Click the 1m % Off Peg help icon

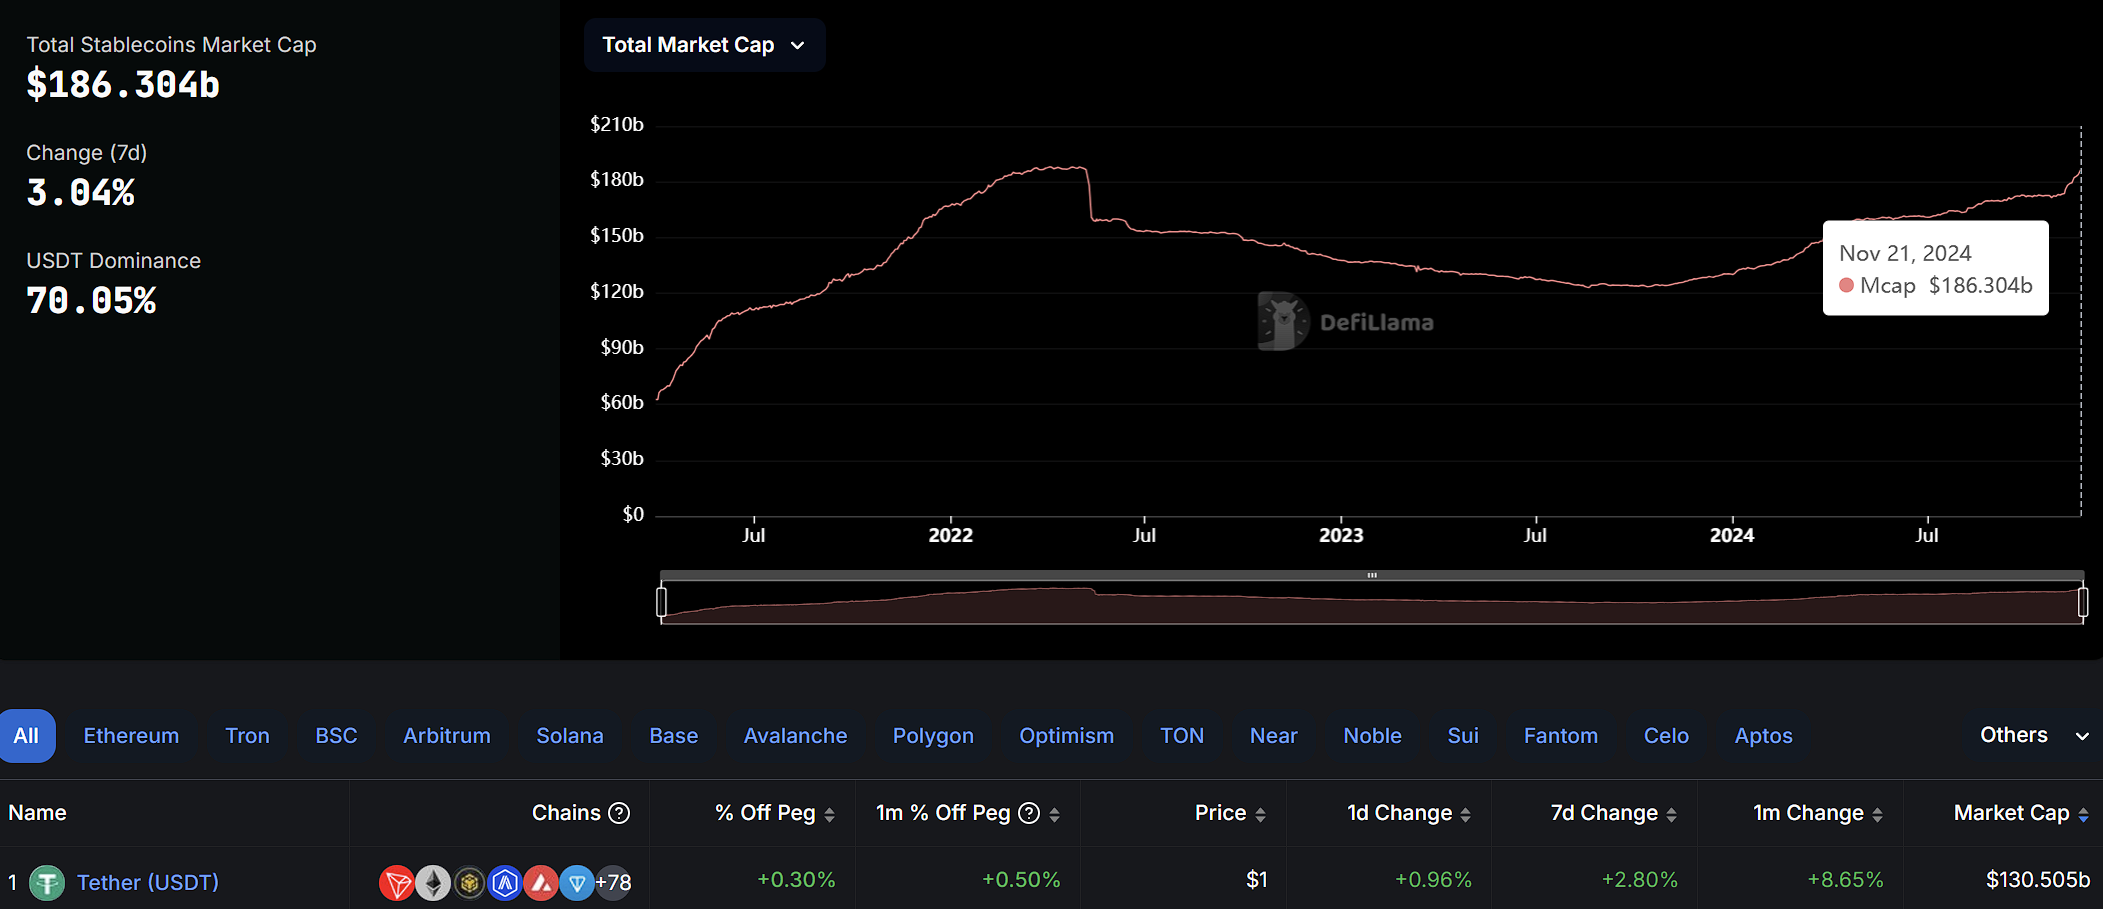(1029, 813)
